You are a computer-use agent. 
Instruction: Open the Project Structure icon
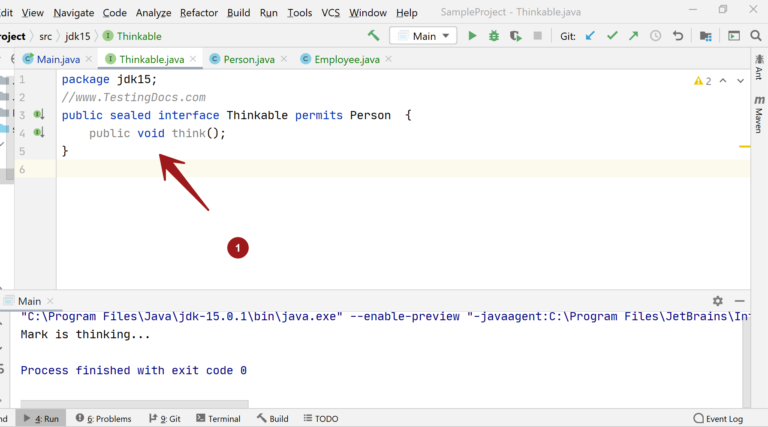tap(705, 36)
